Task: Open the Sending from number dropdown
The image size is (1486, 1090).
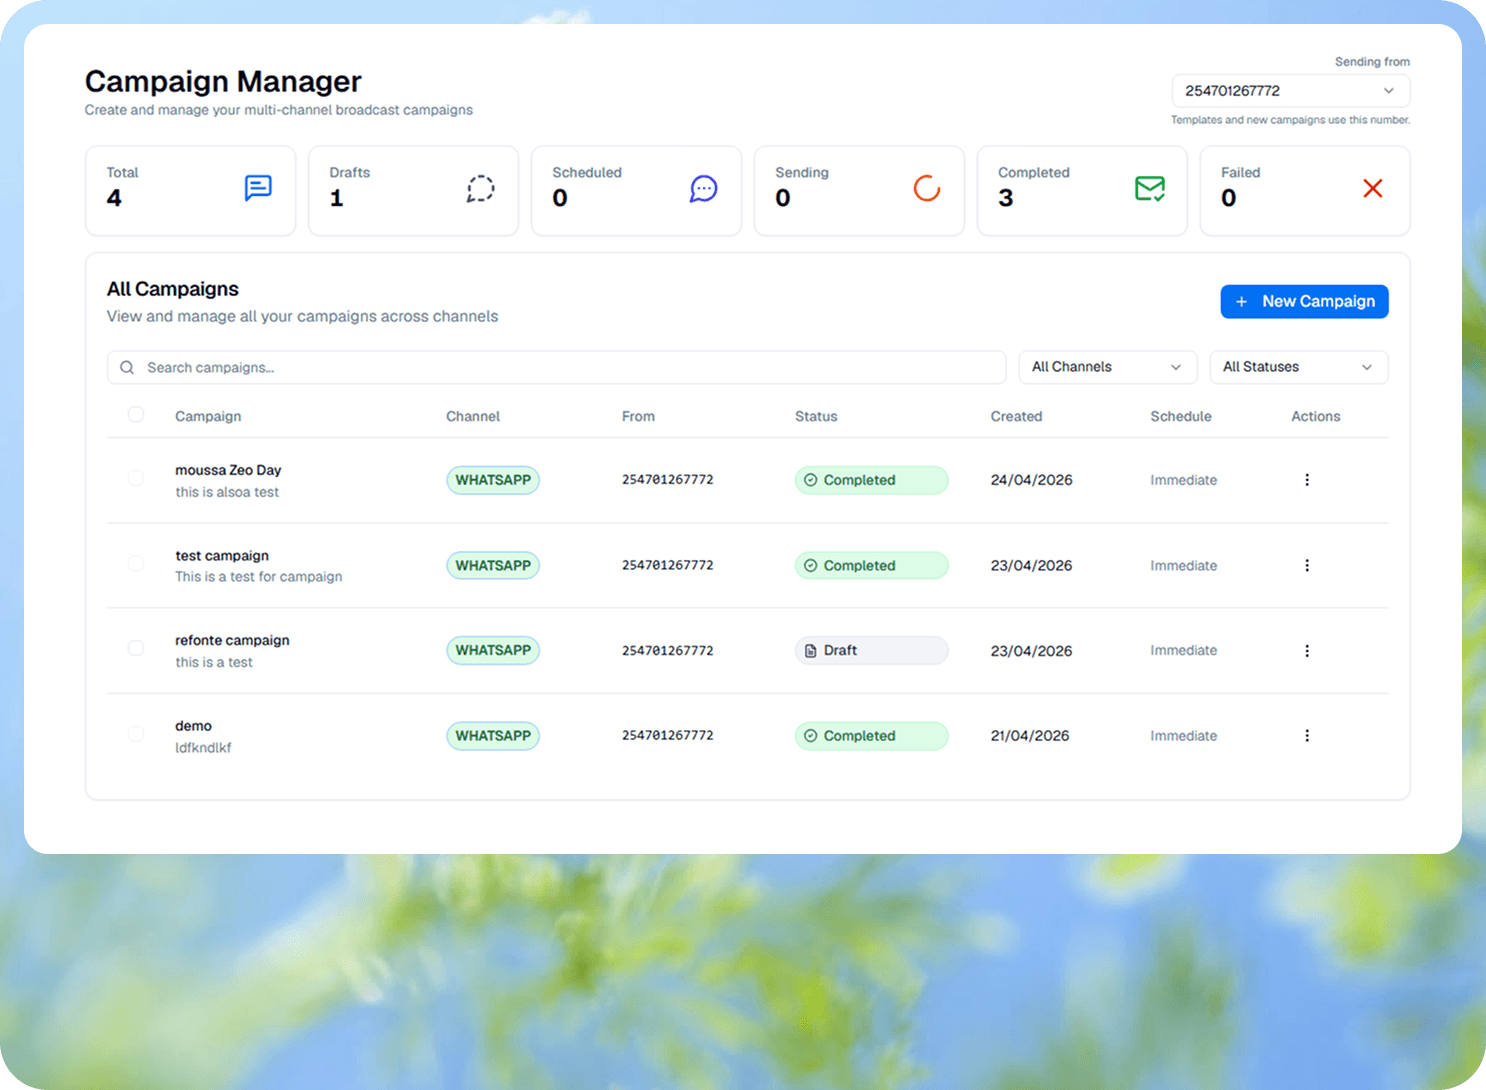Action: [x=1291, y=91]
